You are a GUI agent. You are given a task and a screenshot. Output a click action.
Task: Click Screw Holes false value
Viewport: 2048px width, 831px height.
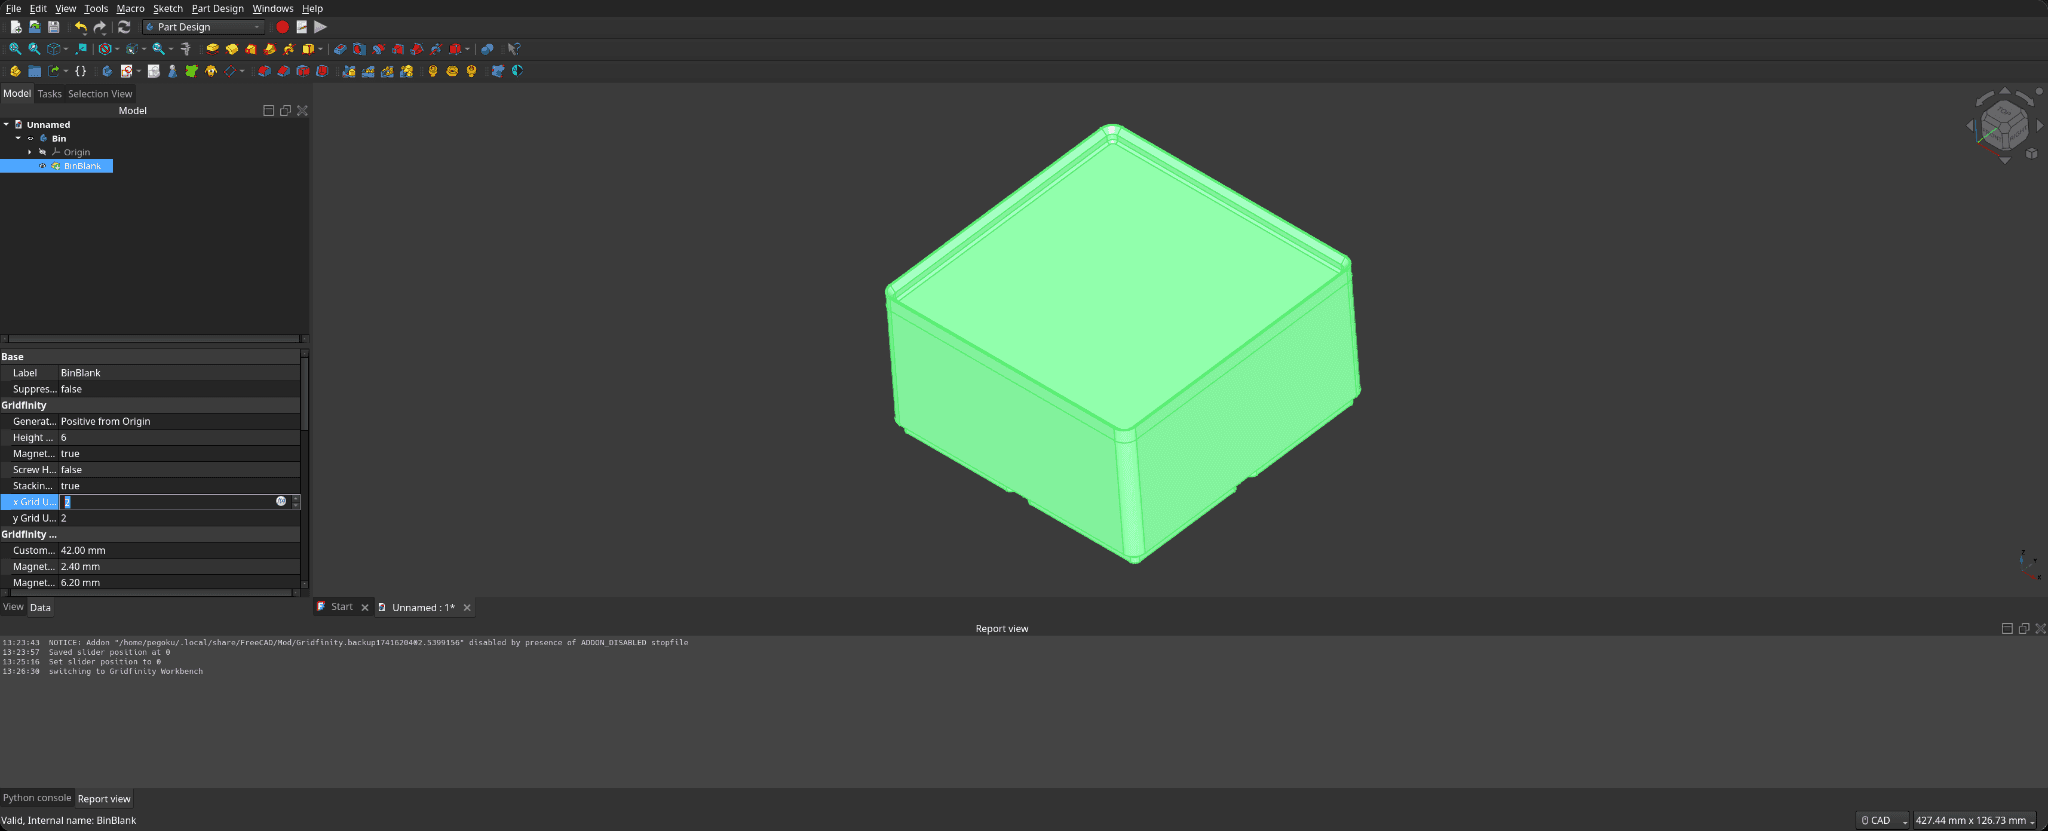coord(179,470)
